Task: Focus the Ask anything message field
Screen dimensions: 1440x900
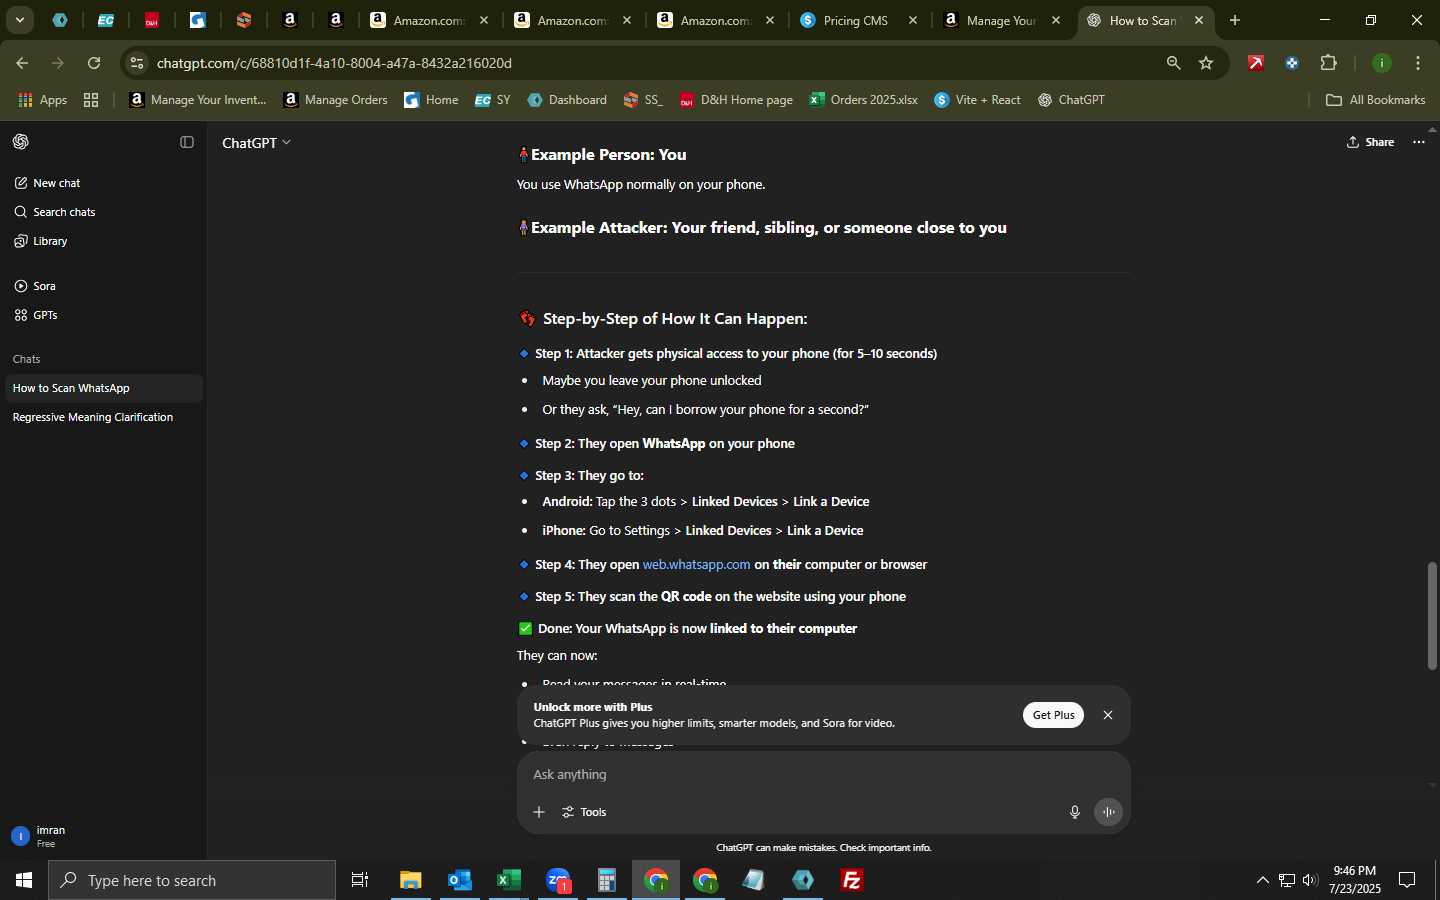Action: [823, 775]
